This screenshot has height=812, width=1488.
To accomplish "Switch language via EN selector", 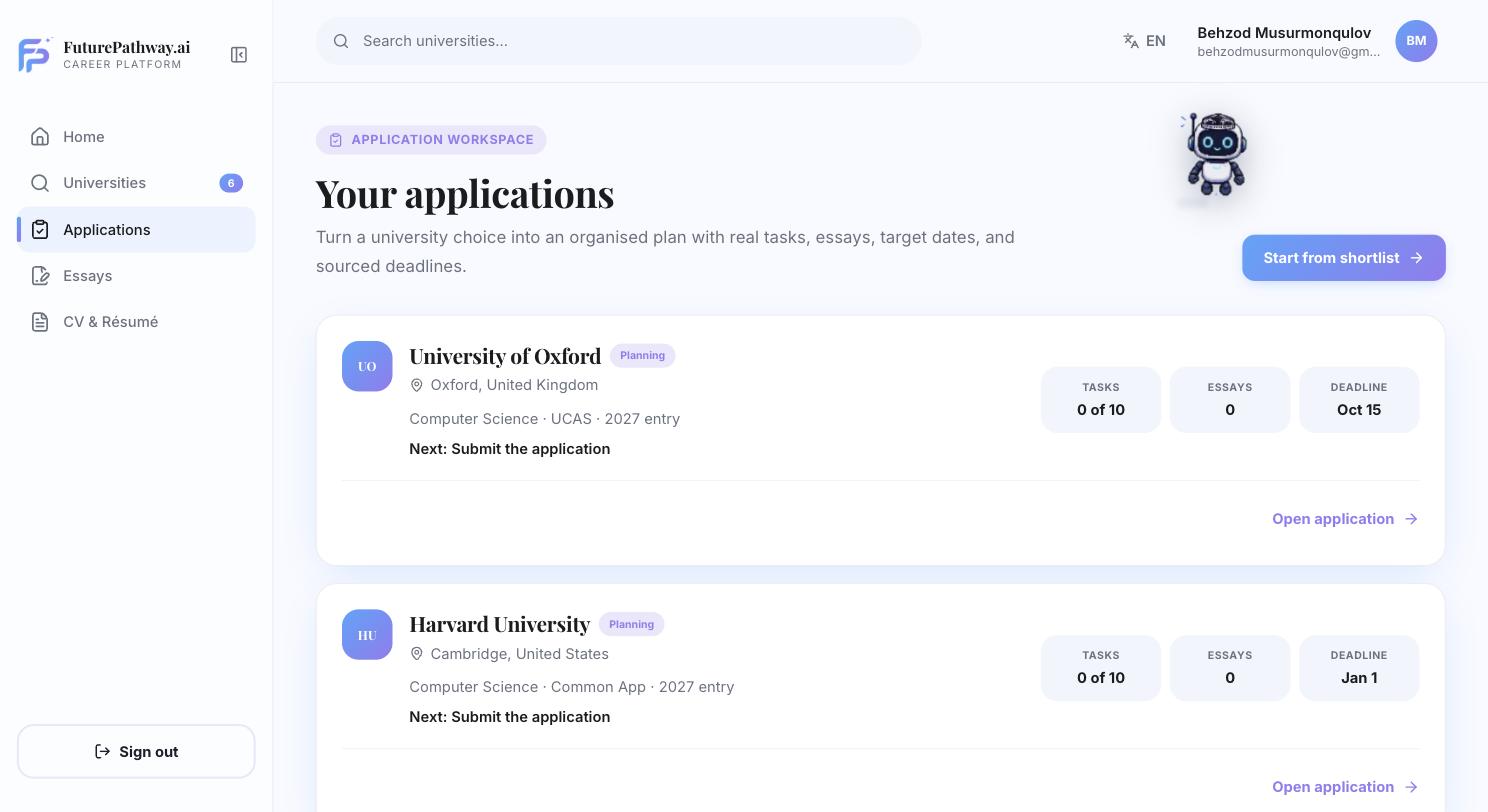I will point(1144,41).
